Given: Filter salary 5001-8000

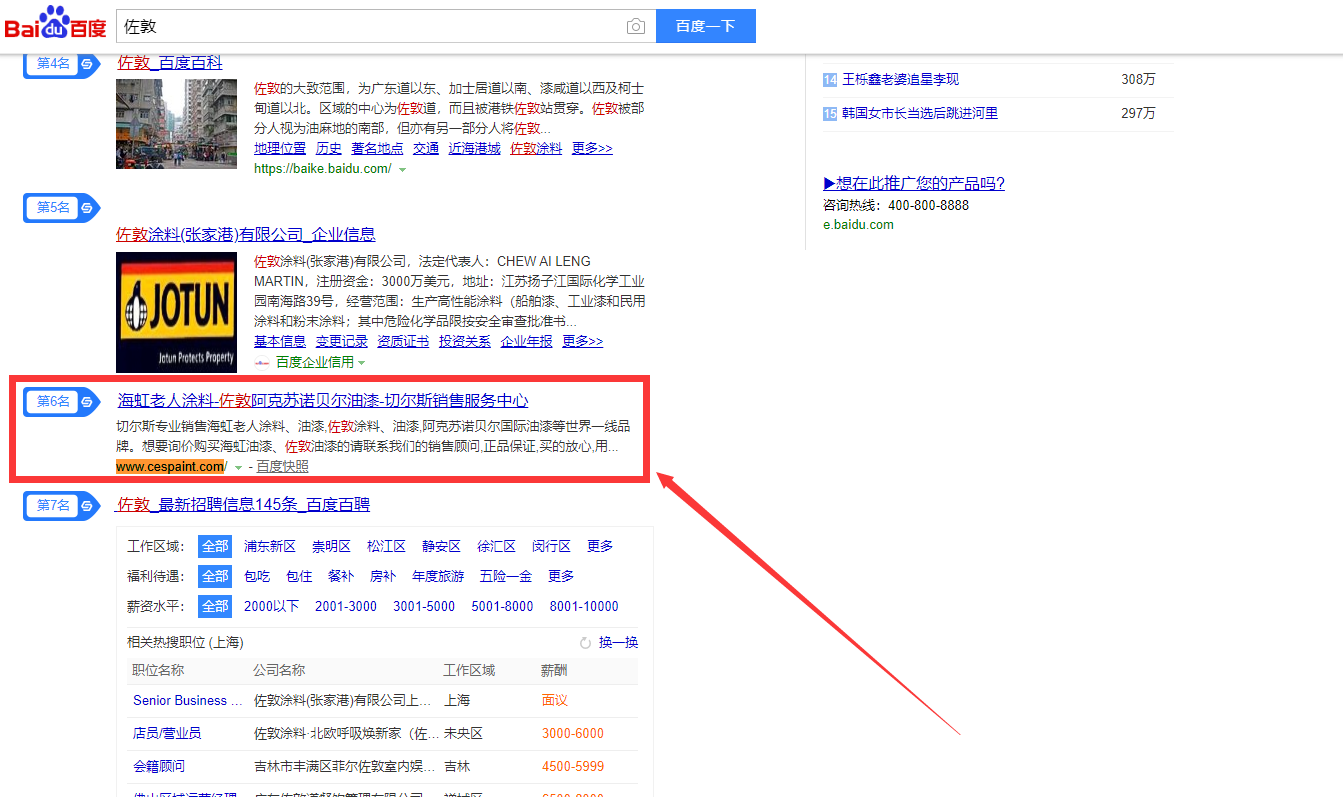Looking at the screenshot, I should [503, 606].
